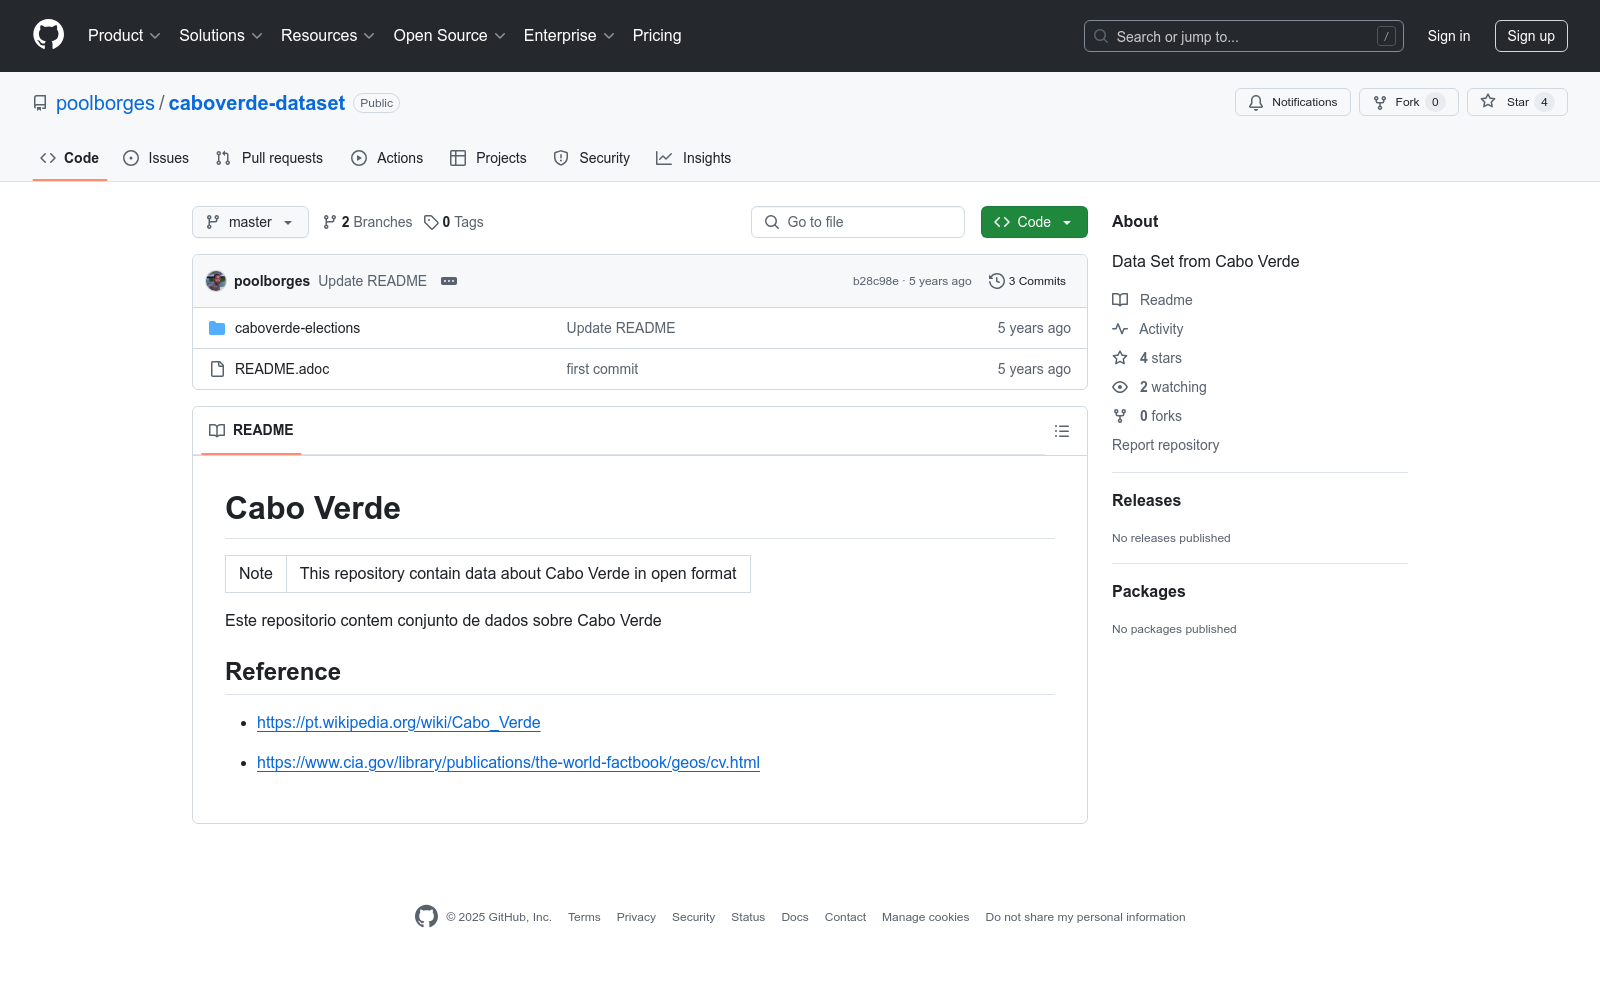Viewport: 1600px width, 1000px height.
Task: Expand the Open Source menu
Action: 450,36
